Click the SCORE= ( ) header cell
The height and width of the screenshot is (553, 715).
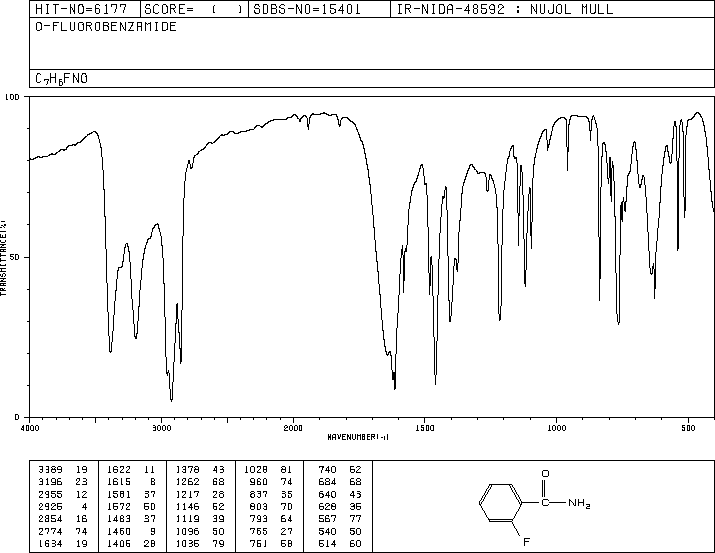(x=194, y=9)
